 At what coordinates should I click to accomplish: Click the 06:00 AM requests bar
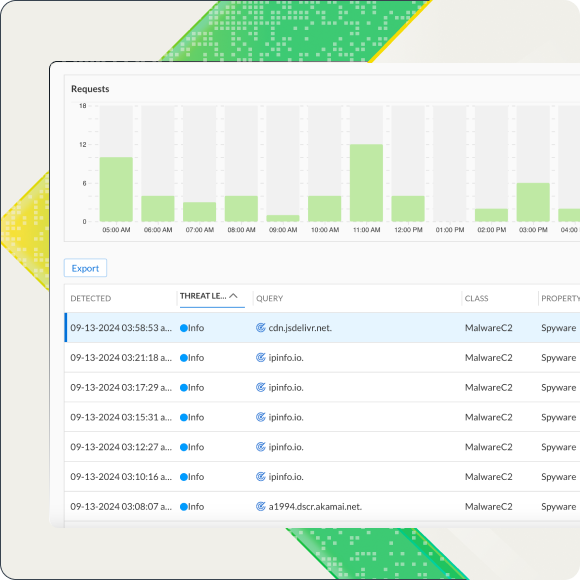[x=158, y=209]
